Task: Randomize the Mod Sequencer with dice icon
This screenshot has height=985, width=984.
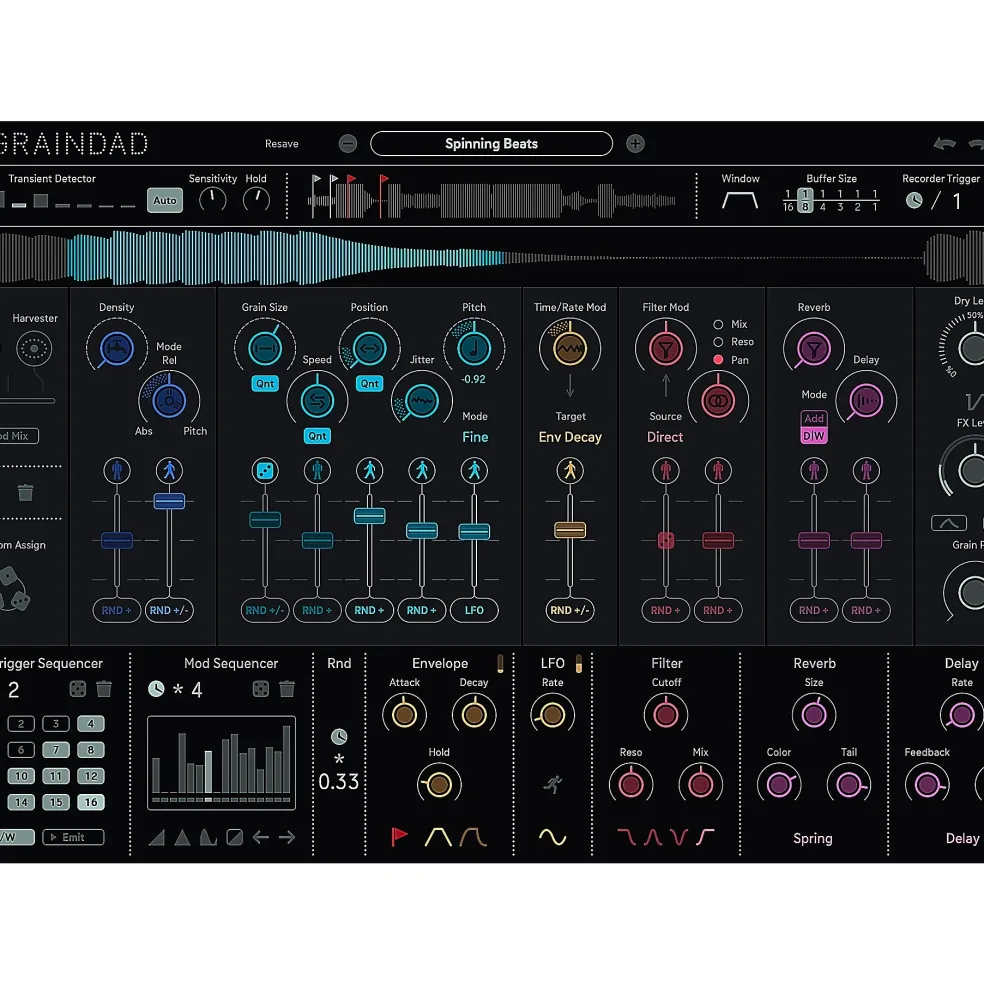Action: (x=260, y=689)
